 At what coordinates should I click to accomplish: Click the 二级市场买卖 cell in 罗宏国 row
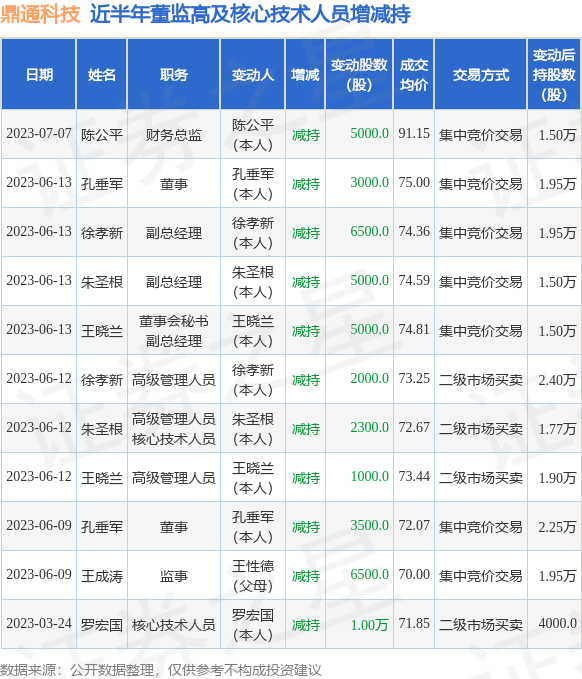pyautogui.click(x=481, y=625)
